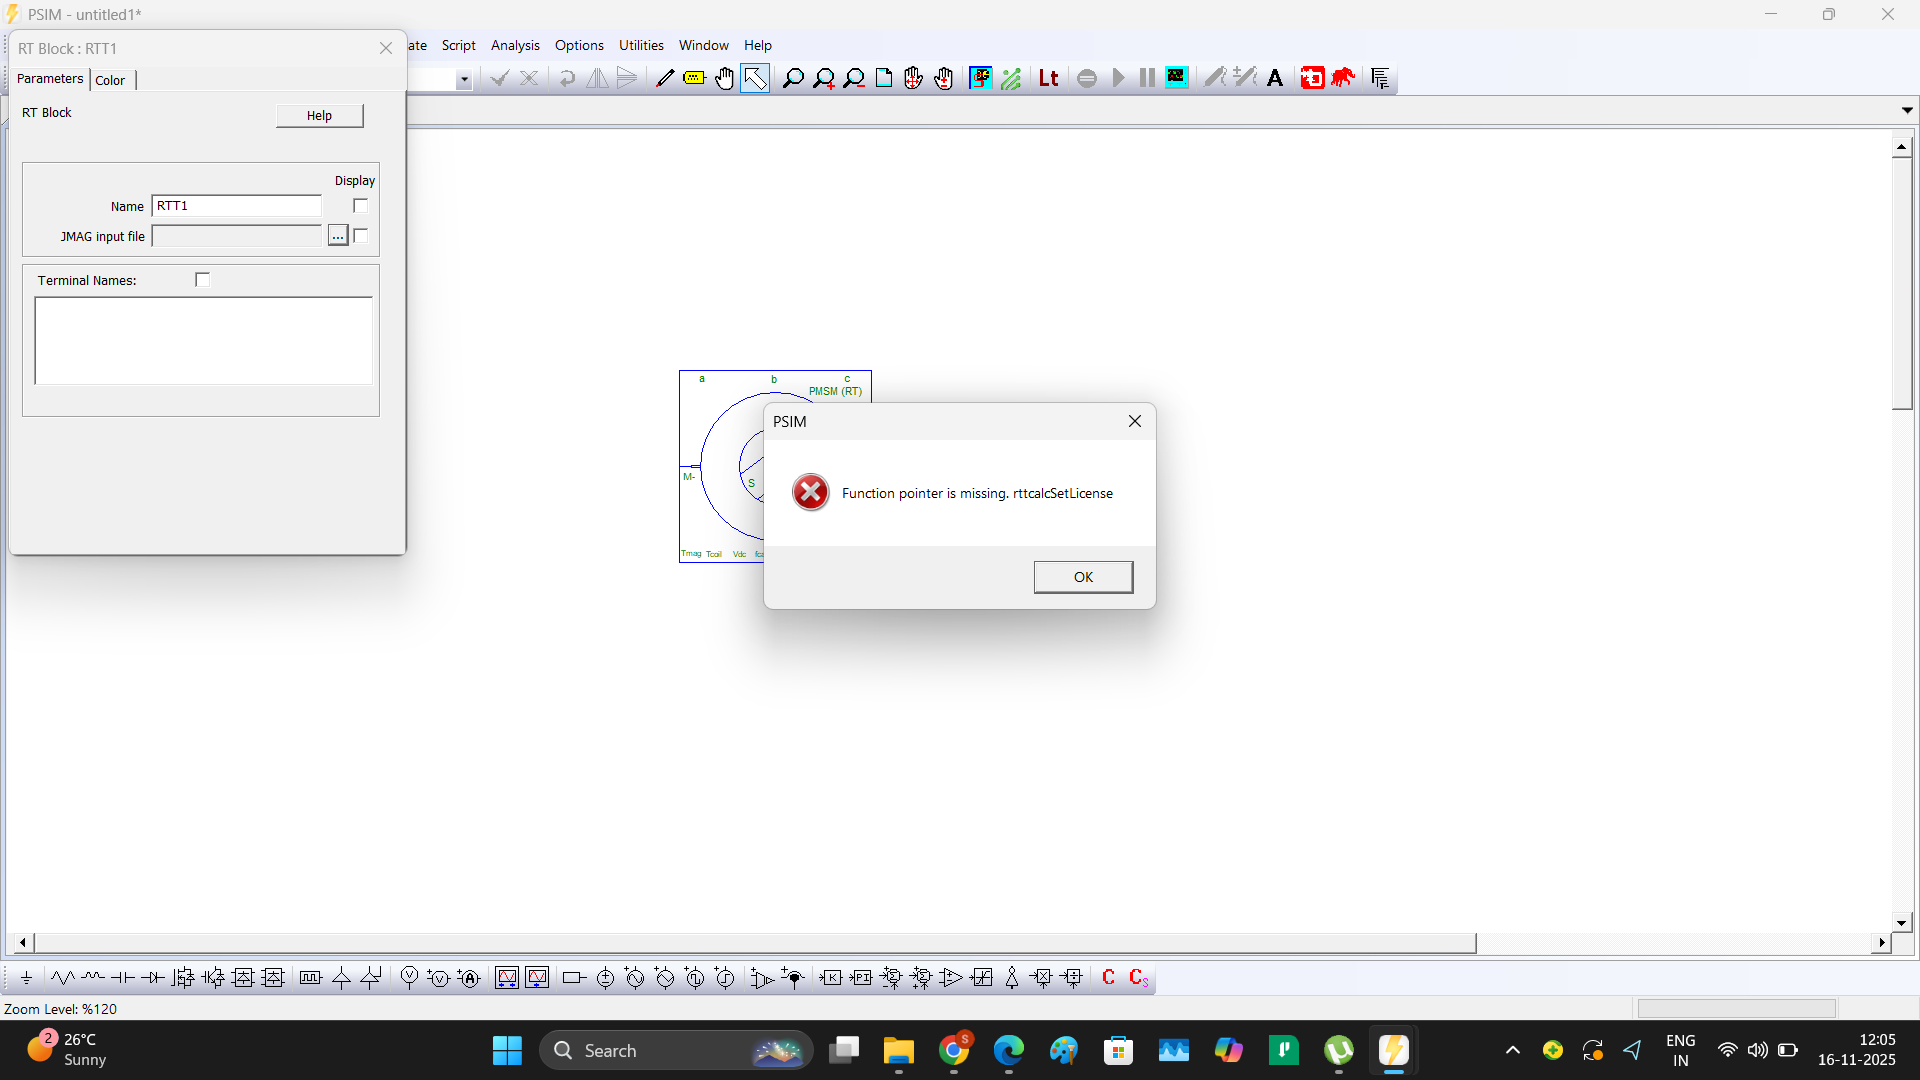Click the Help button in RT Block
The width and height of the screenshot is (1920, 1080).
(x=319, y=116)
